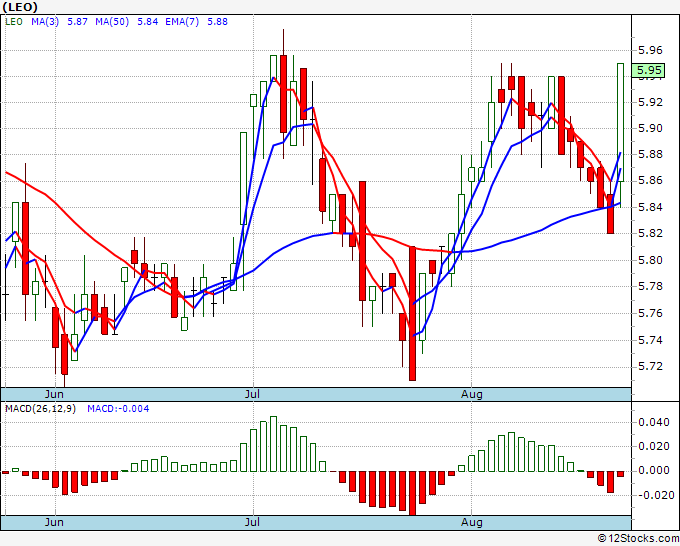
Task: Select the green LEO legend label
Action: tap(14, 22)
